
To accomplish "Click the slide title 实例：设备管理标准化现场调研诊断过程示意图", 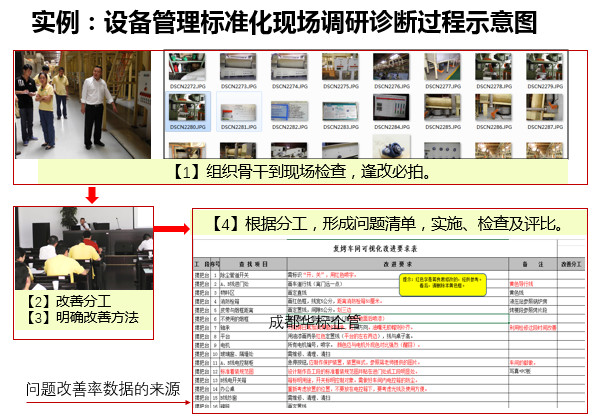I will (x=284, y=22).
